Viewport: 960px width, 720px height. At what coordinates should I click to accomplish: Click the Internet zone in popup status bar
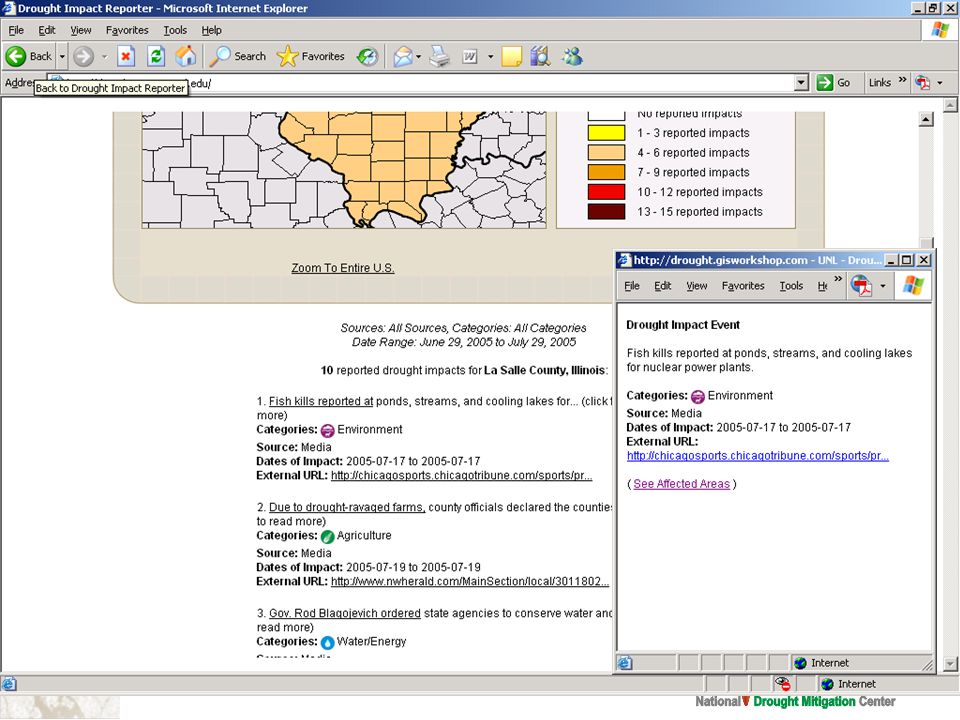(x=821, y=663)
